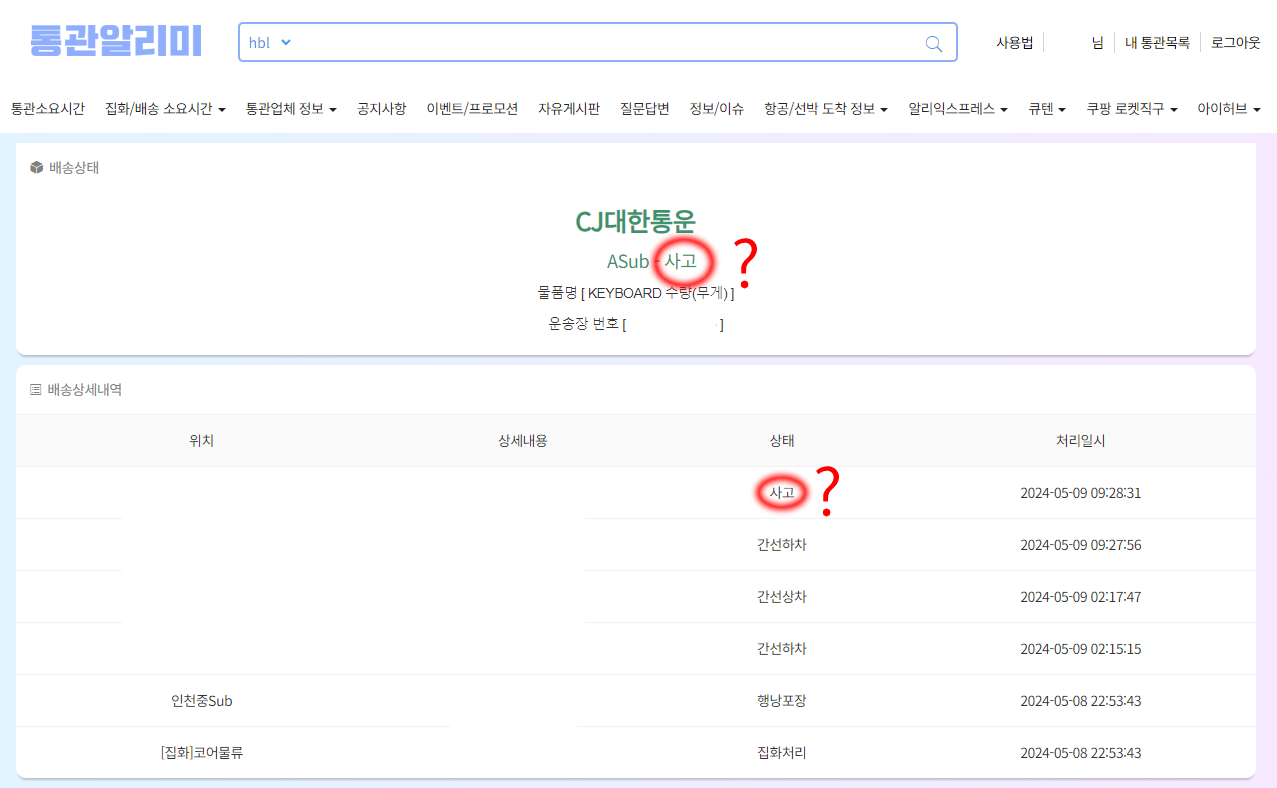The image size is (1277, 788).
Task: Go to 통관소요시간 menu
Action: click(48, 108)
